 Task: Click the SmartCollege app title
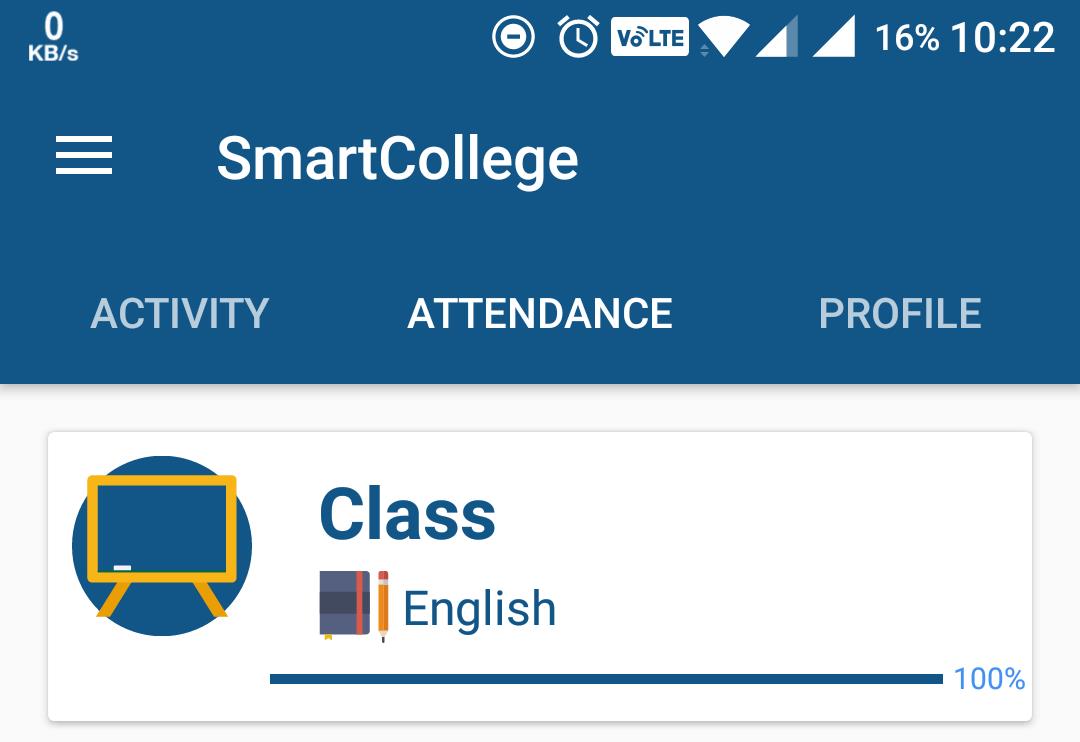click(x=397, y=159)
